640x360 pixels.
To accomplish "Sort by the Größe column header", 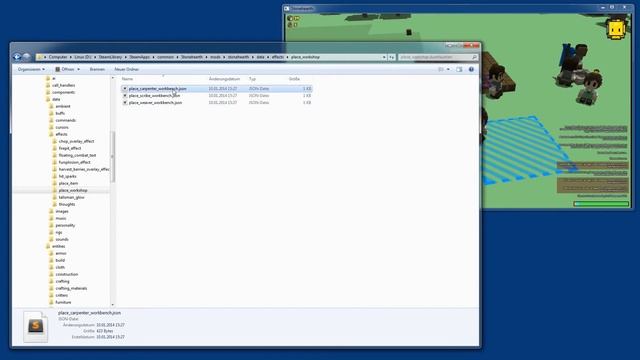I will [x=294, y=79].
